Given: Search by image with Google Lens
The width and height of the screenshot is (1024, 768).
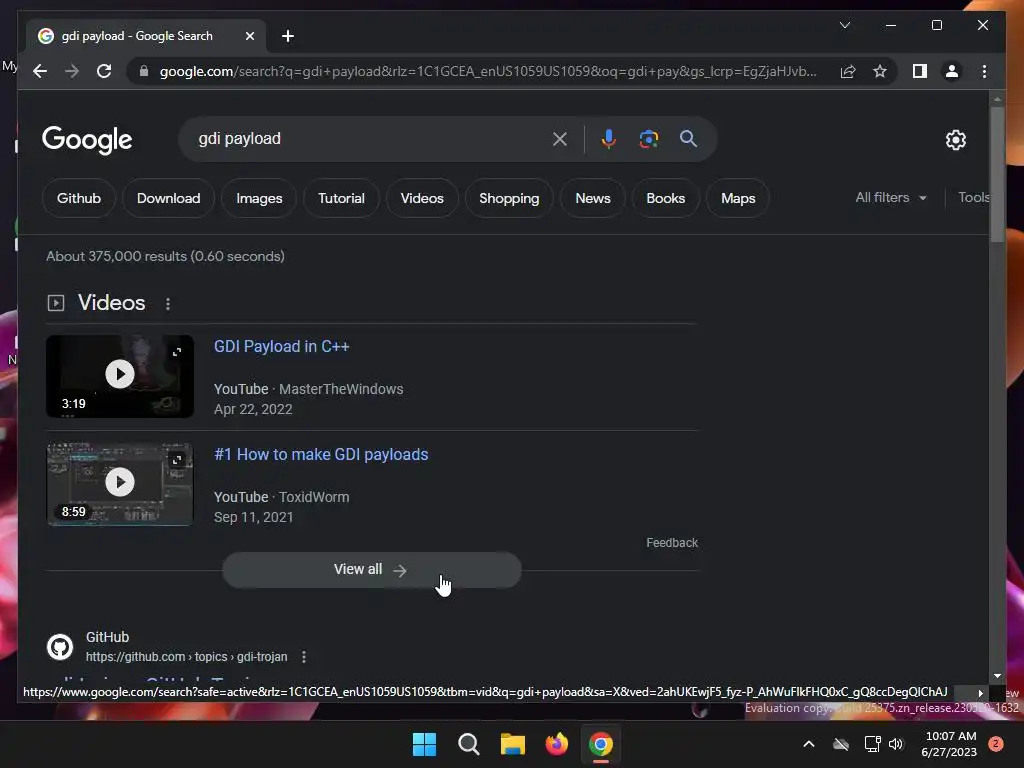Looking at the screenshot, I should click(648, 138).
